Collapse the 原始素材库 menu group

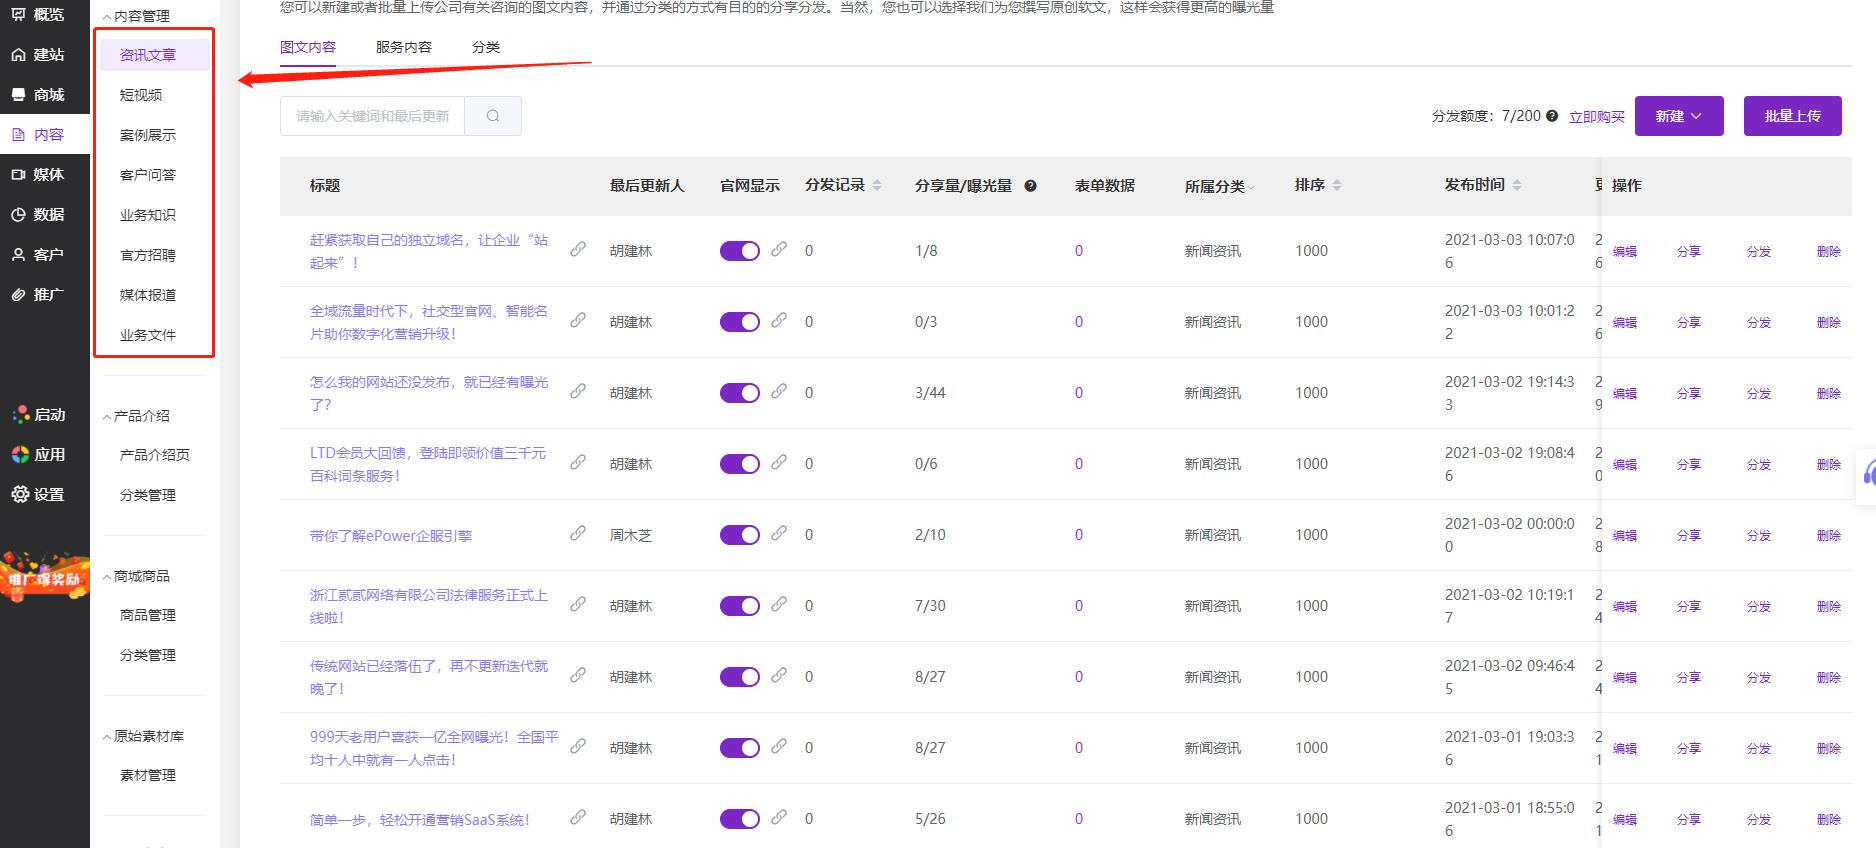[x=144, y=736]
